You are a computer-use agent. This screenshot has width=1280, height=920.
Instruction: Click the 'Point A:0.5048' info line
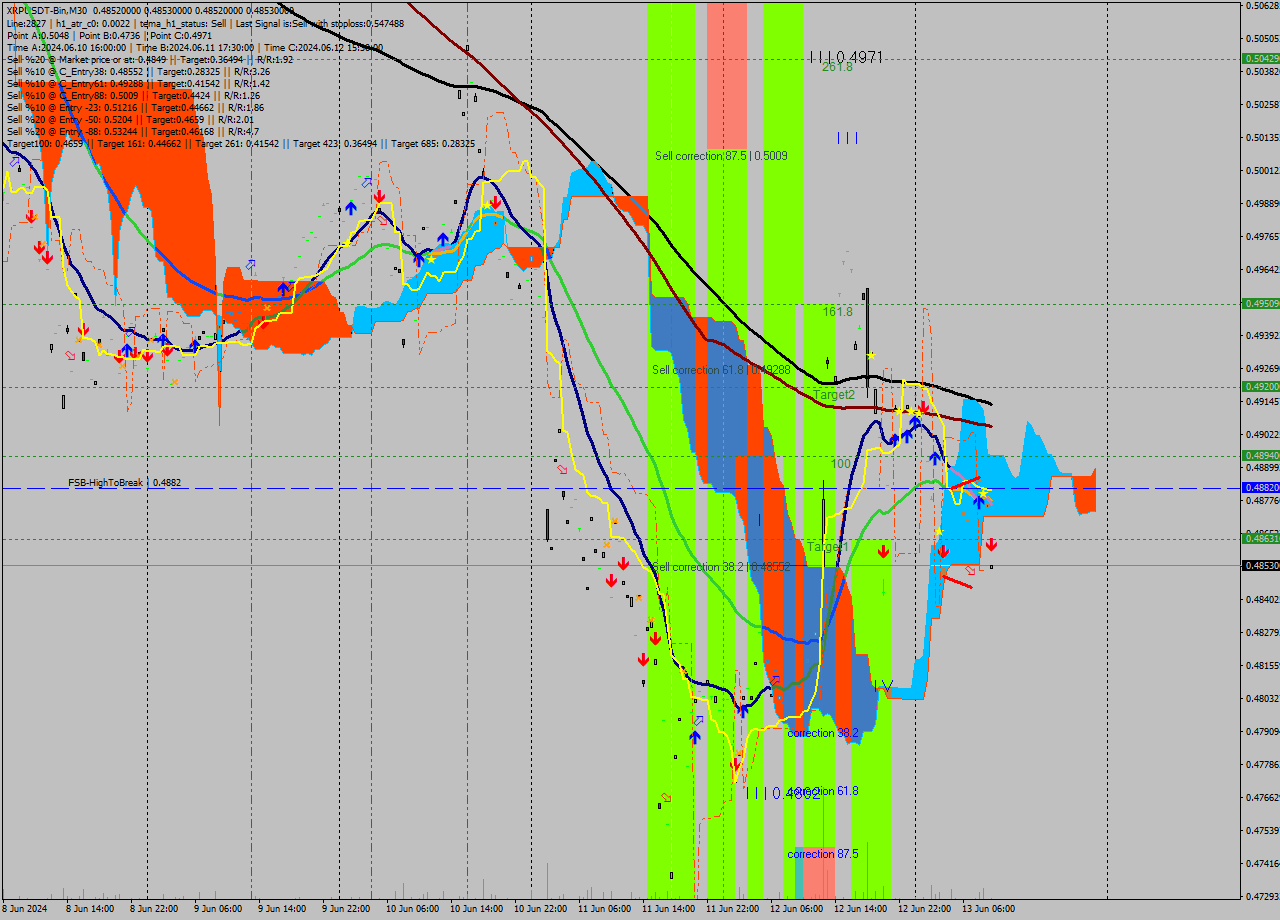pos(110,35)
